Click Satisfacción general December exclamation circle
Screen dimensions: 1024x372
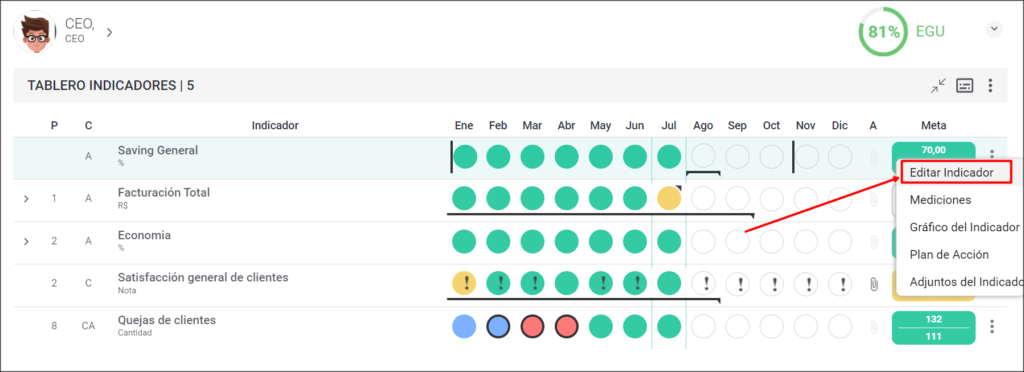click(x=840, y=284)
